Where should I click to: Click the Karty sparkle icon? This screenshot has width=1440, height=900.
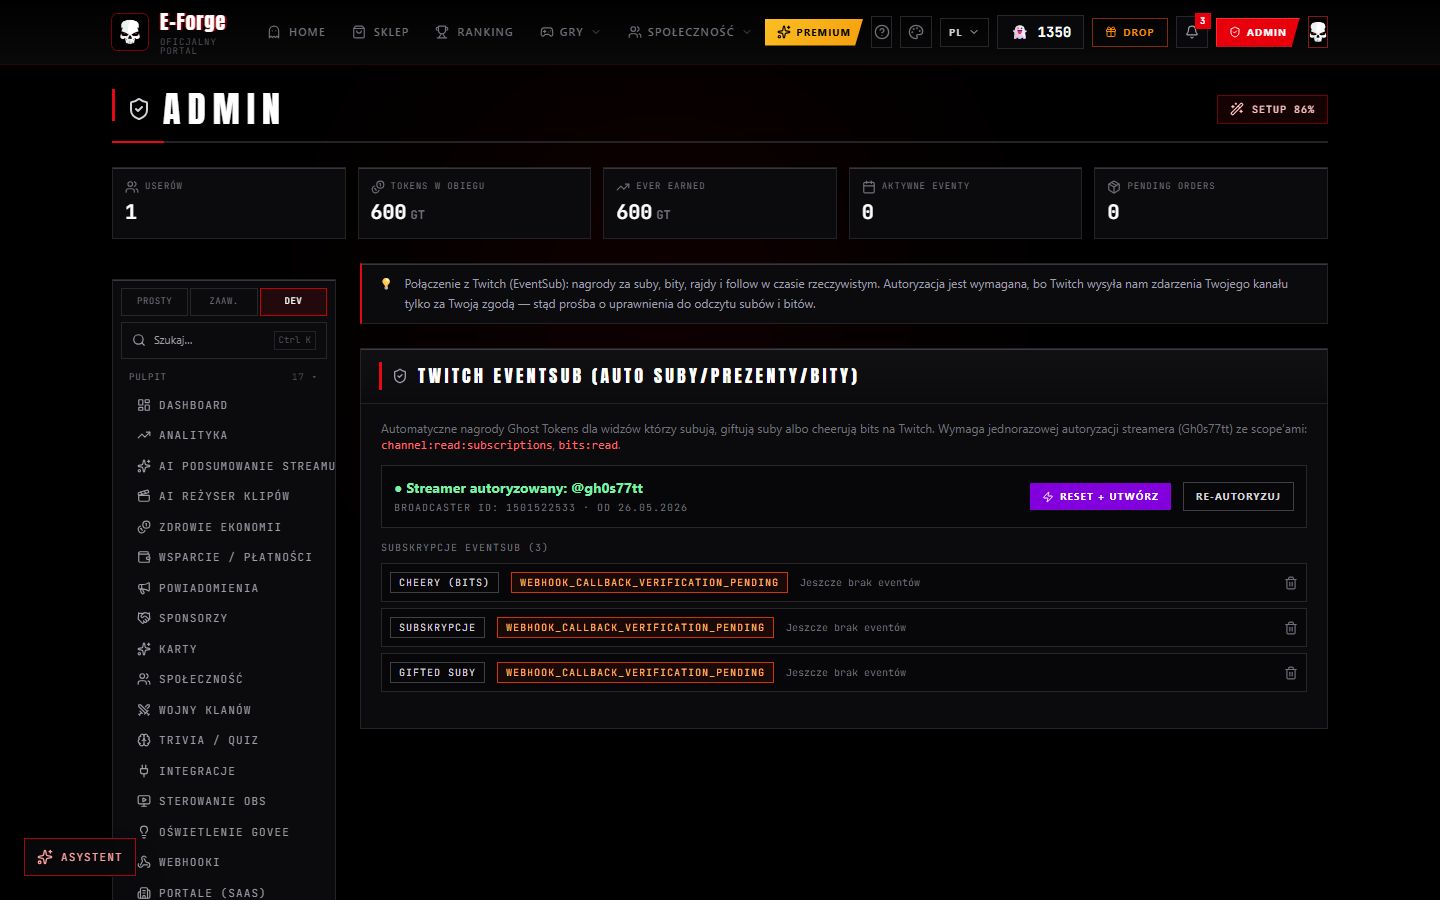(144, 649)
